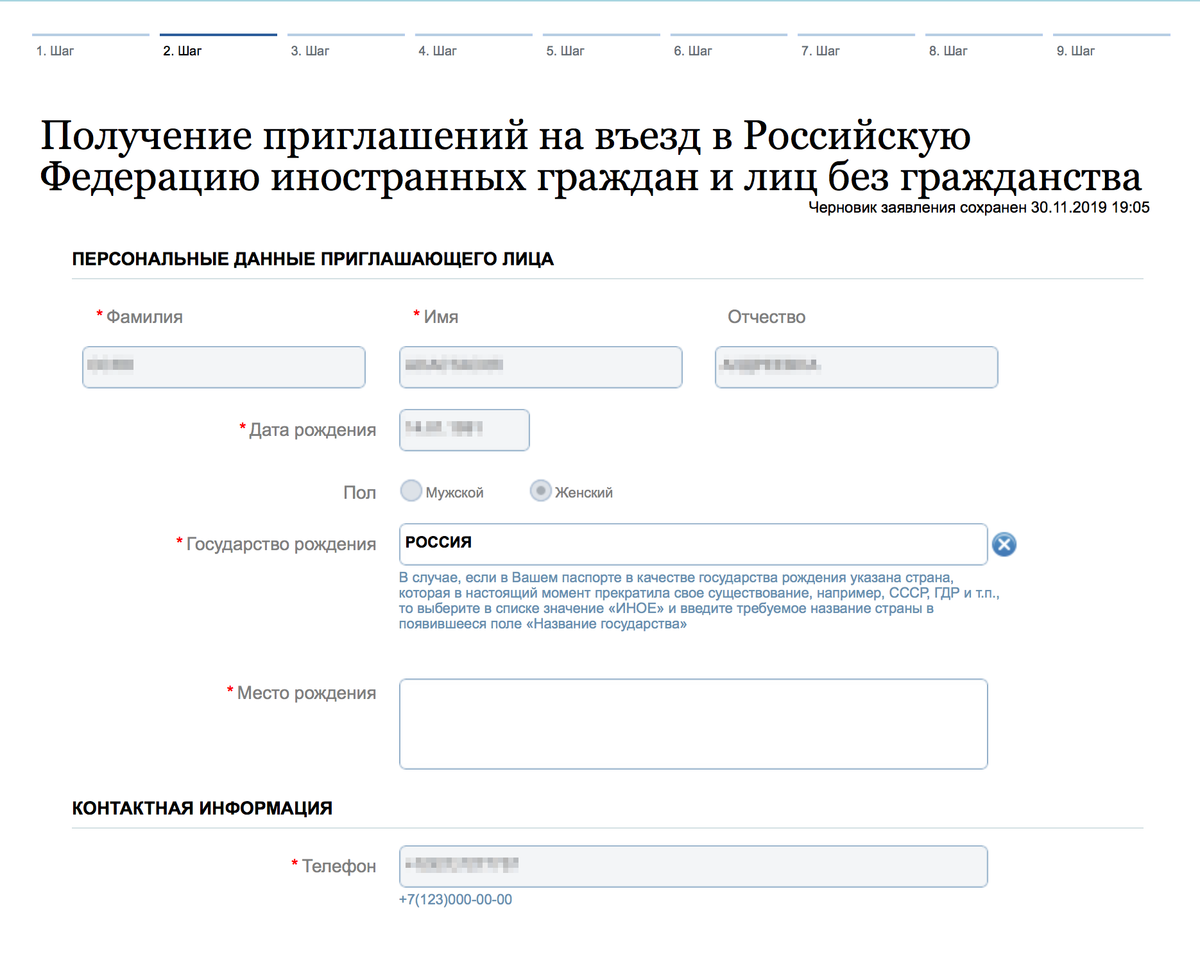This screenshot has height=954, width=1200.
Task: Click the +7(123)000-00-00 phone format hint
Action: coord(455,900)
